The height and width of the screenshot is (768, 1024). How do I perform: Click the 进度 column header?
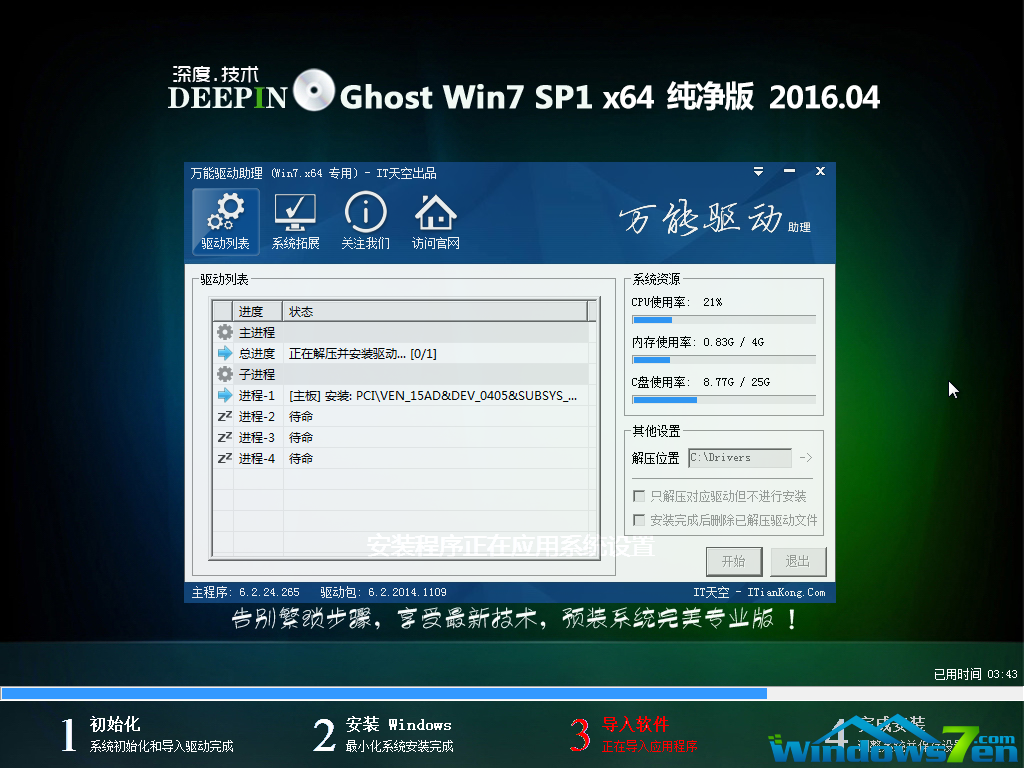(257, 312)
